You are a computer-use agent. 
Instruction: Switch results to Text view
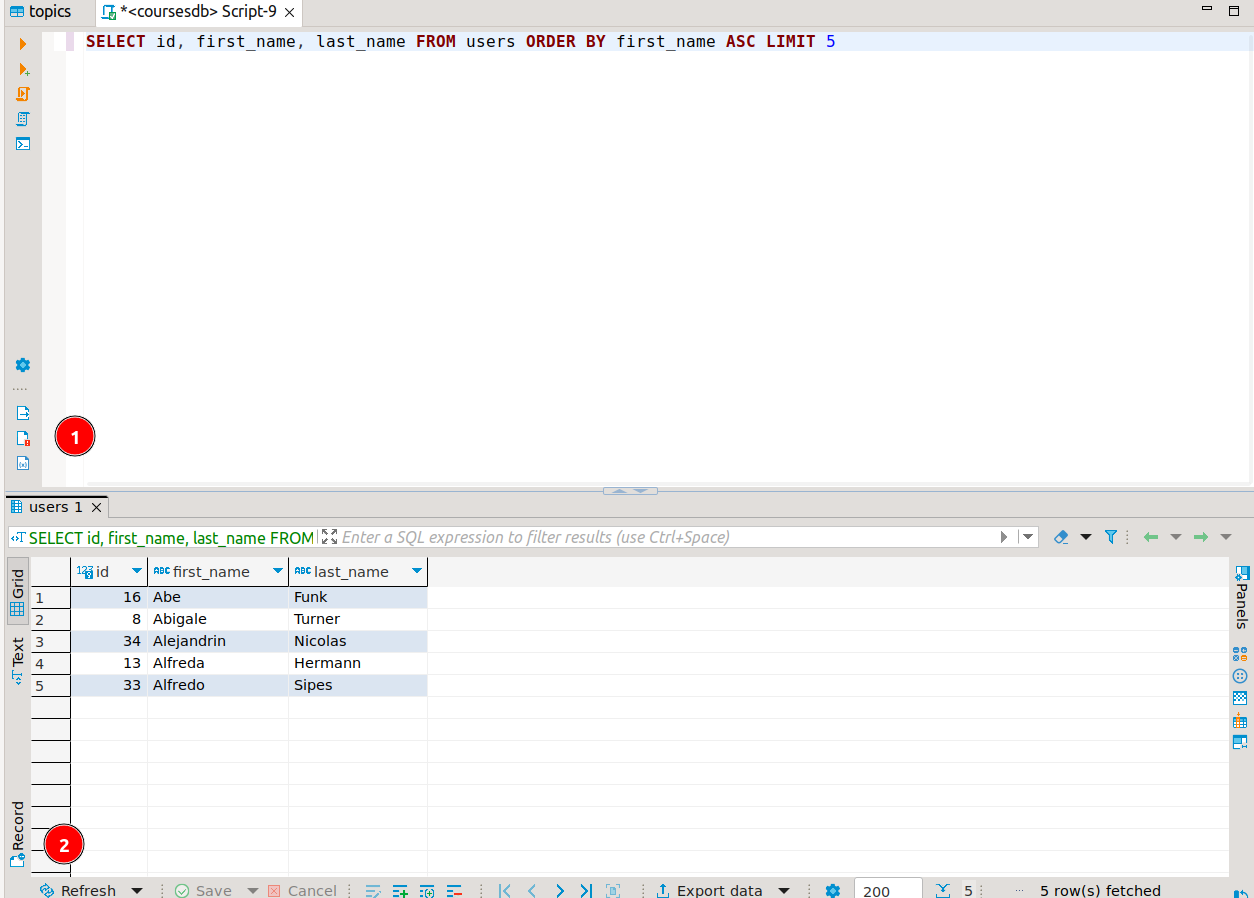(17, 660)
